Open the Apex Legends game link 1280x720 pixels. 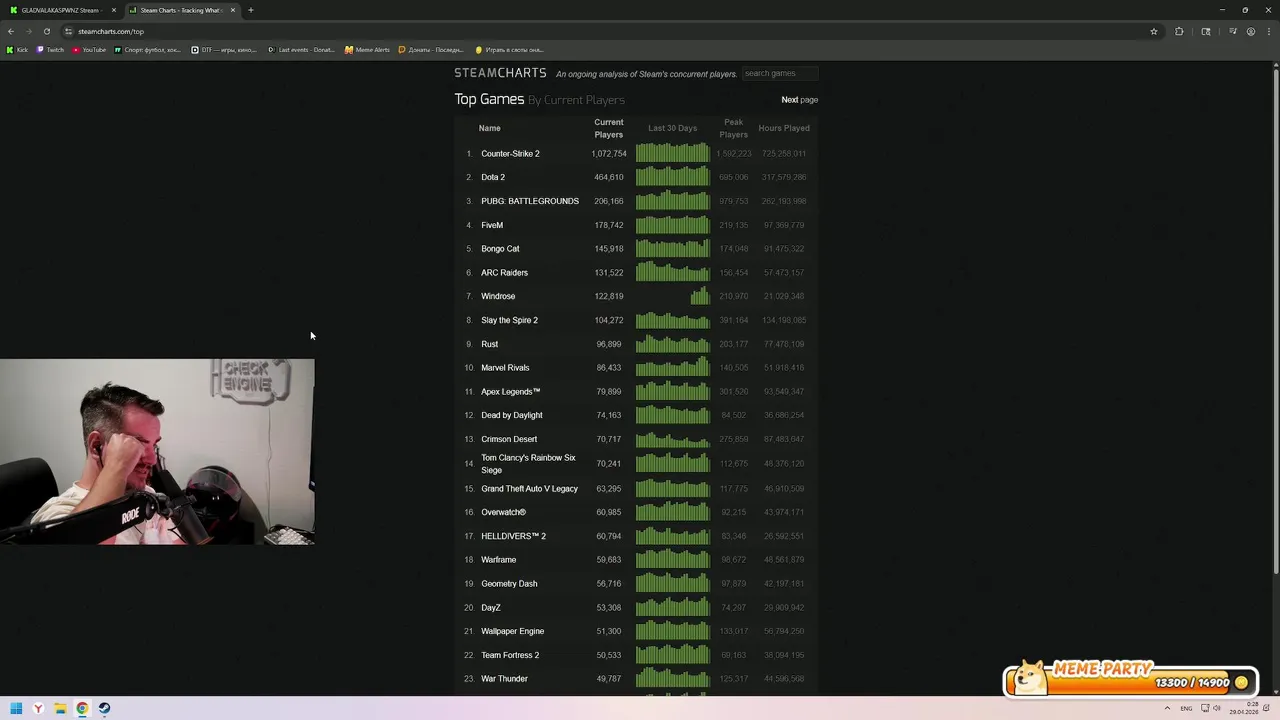[x=510, y=392]
